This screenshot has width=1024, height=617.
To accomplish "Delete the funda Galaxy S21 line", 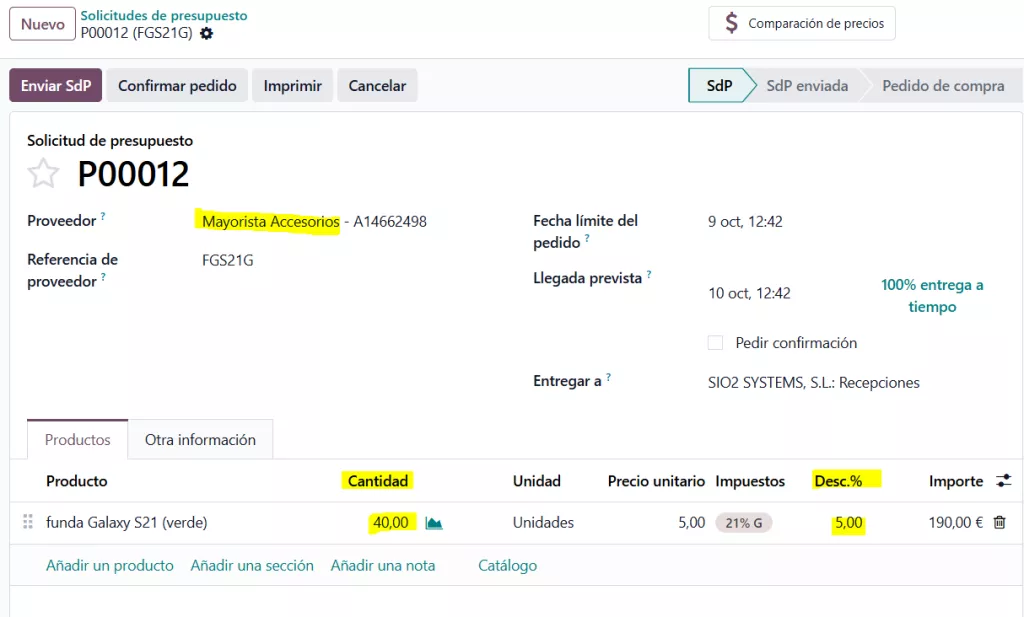I will (x=999, y=522).
